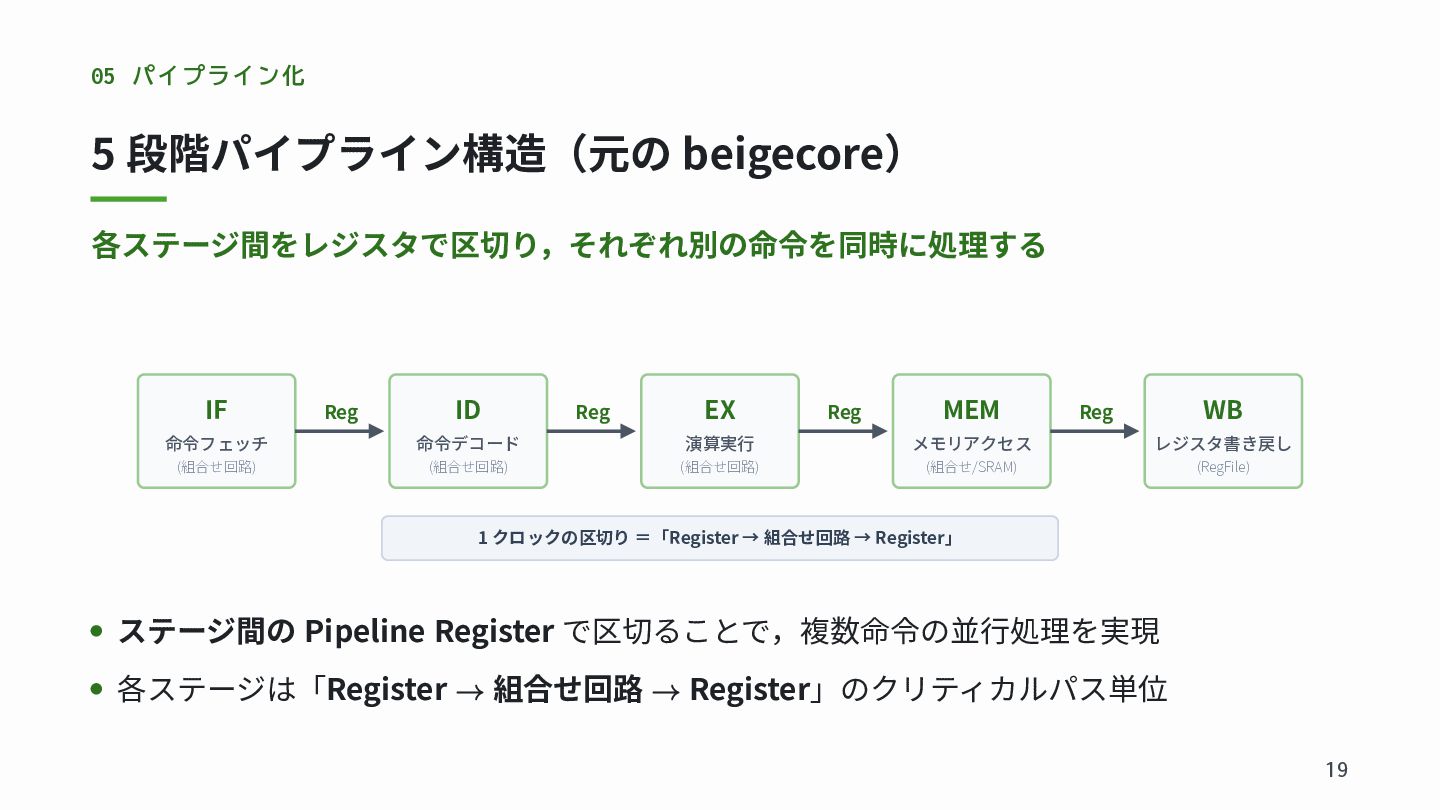Click the WB レジスタ書き戻し stage box
Image resolution: width=1440 pixels, height=810 pixels.
pos(1223,431)
